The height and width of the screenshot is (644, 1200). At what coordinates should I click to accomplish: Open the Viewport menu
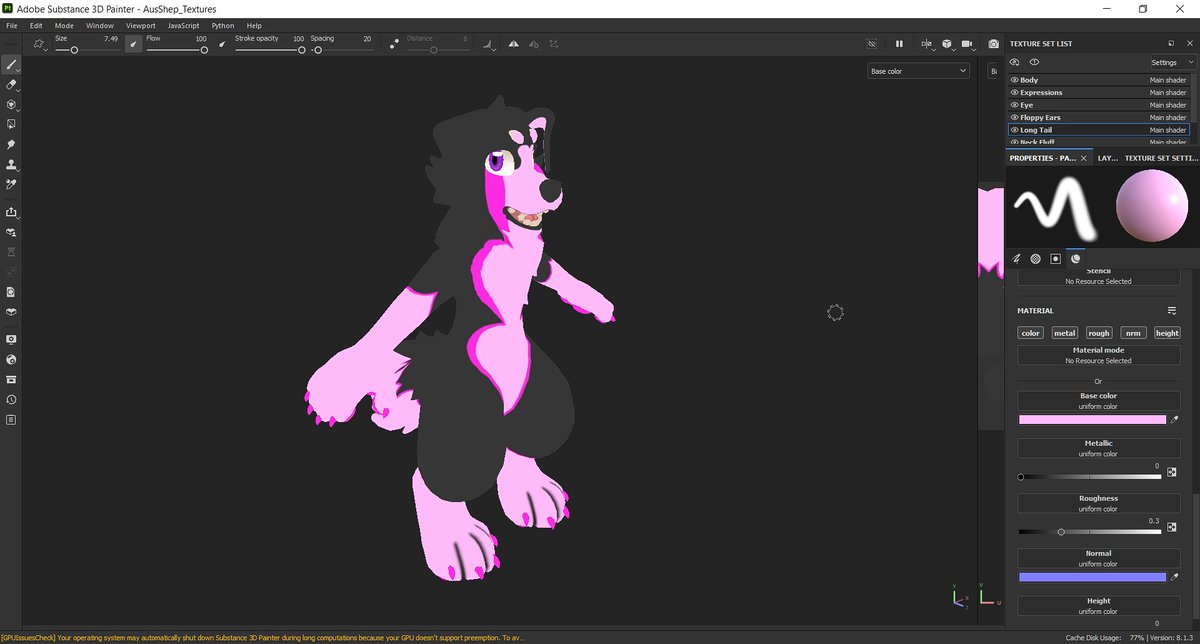click(x=140, y=25)
